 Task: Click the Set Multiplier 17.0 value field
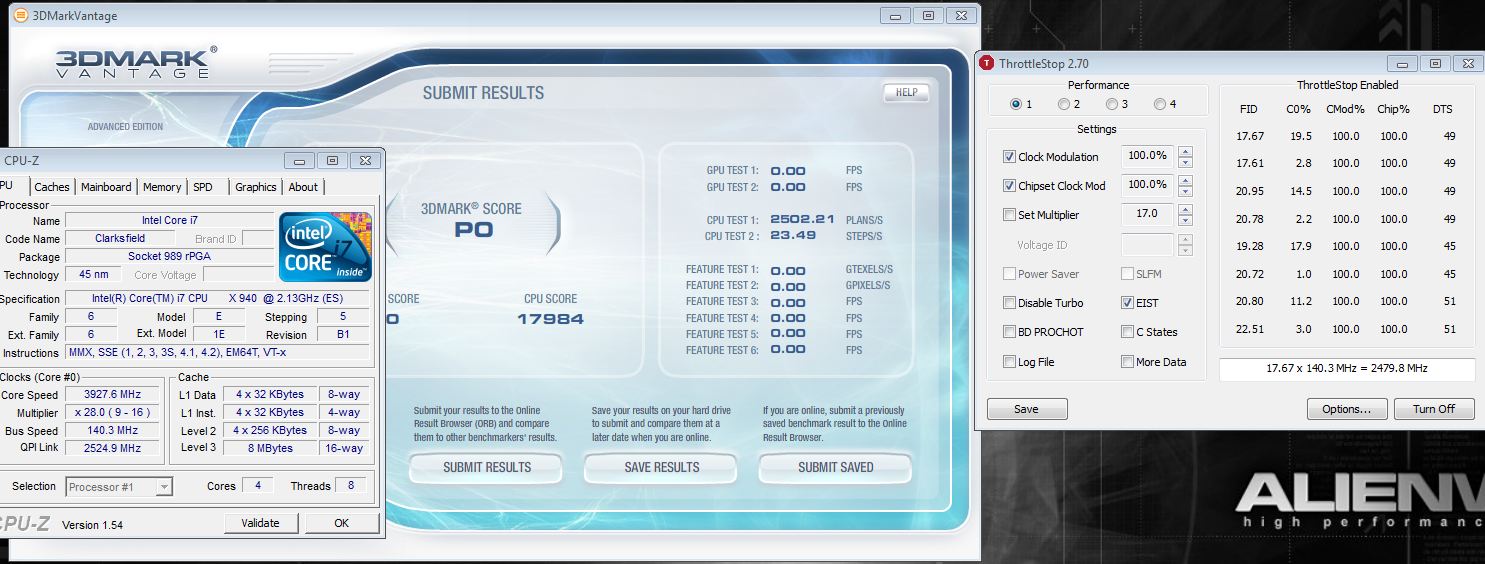1147,214
